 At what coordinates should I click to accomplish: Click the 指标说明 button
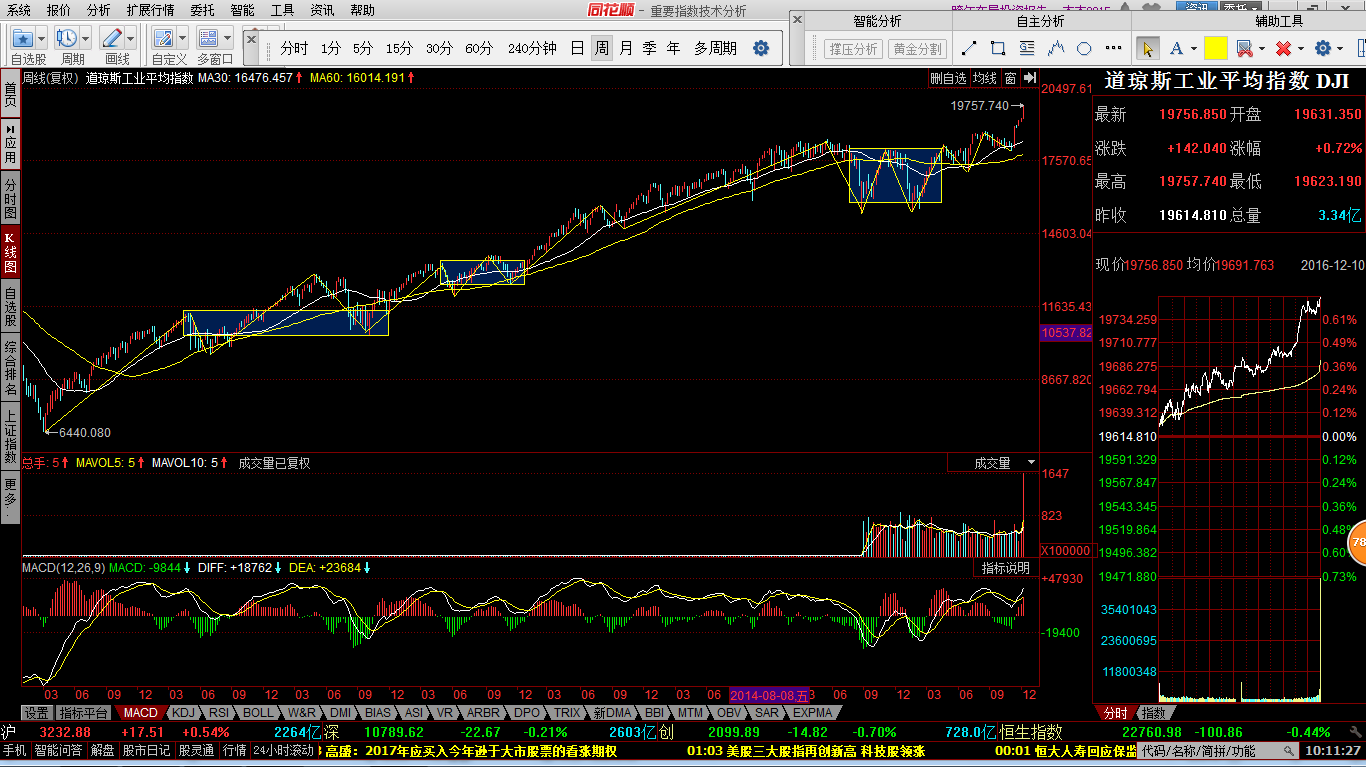(1006, 568)
